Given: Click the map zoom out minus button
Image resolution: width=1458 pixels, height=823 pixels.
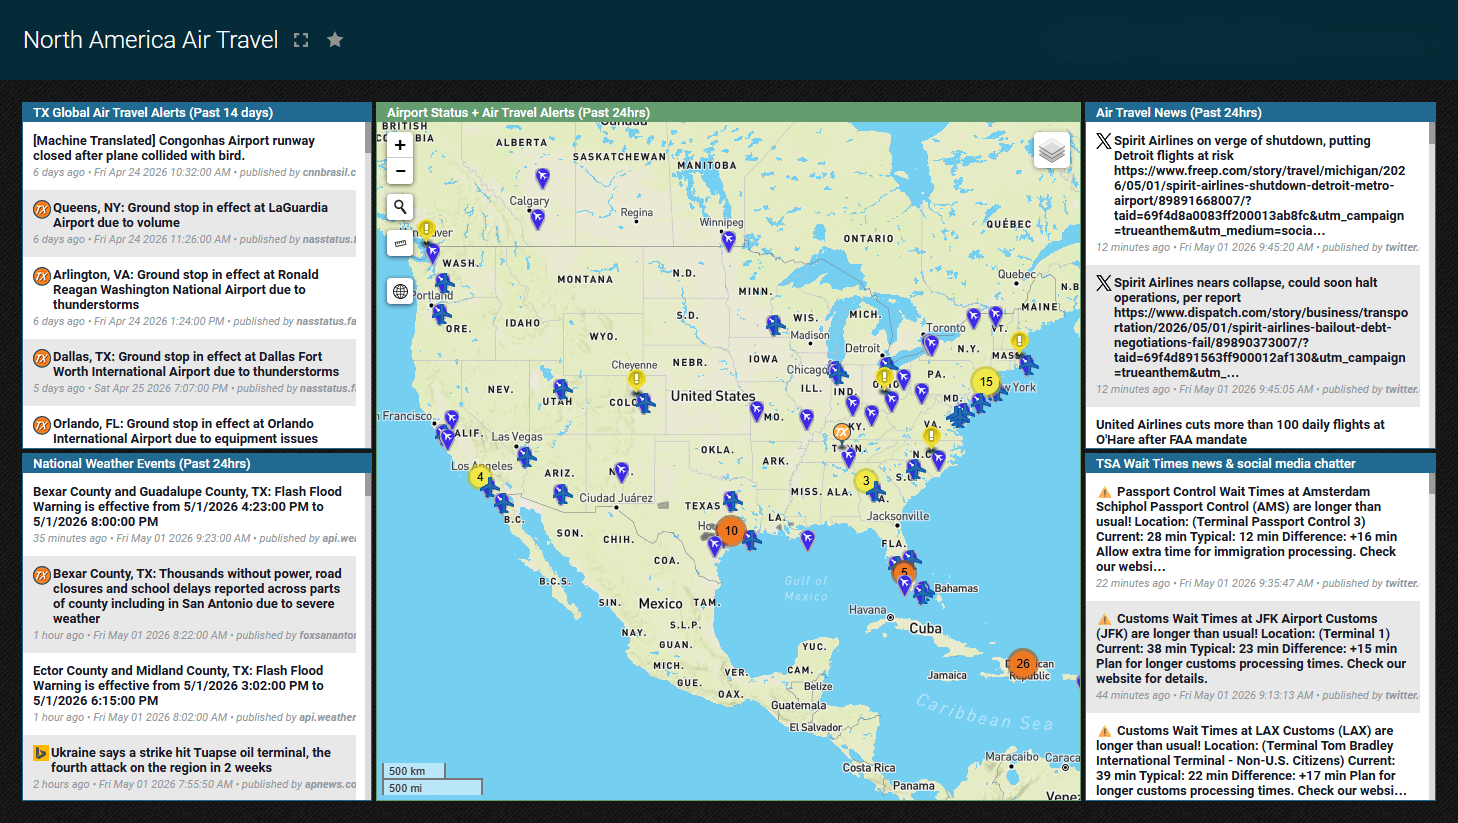Looking at the screenshot, I should pyautogui.click(x=400, y=171).
